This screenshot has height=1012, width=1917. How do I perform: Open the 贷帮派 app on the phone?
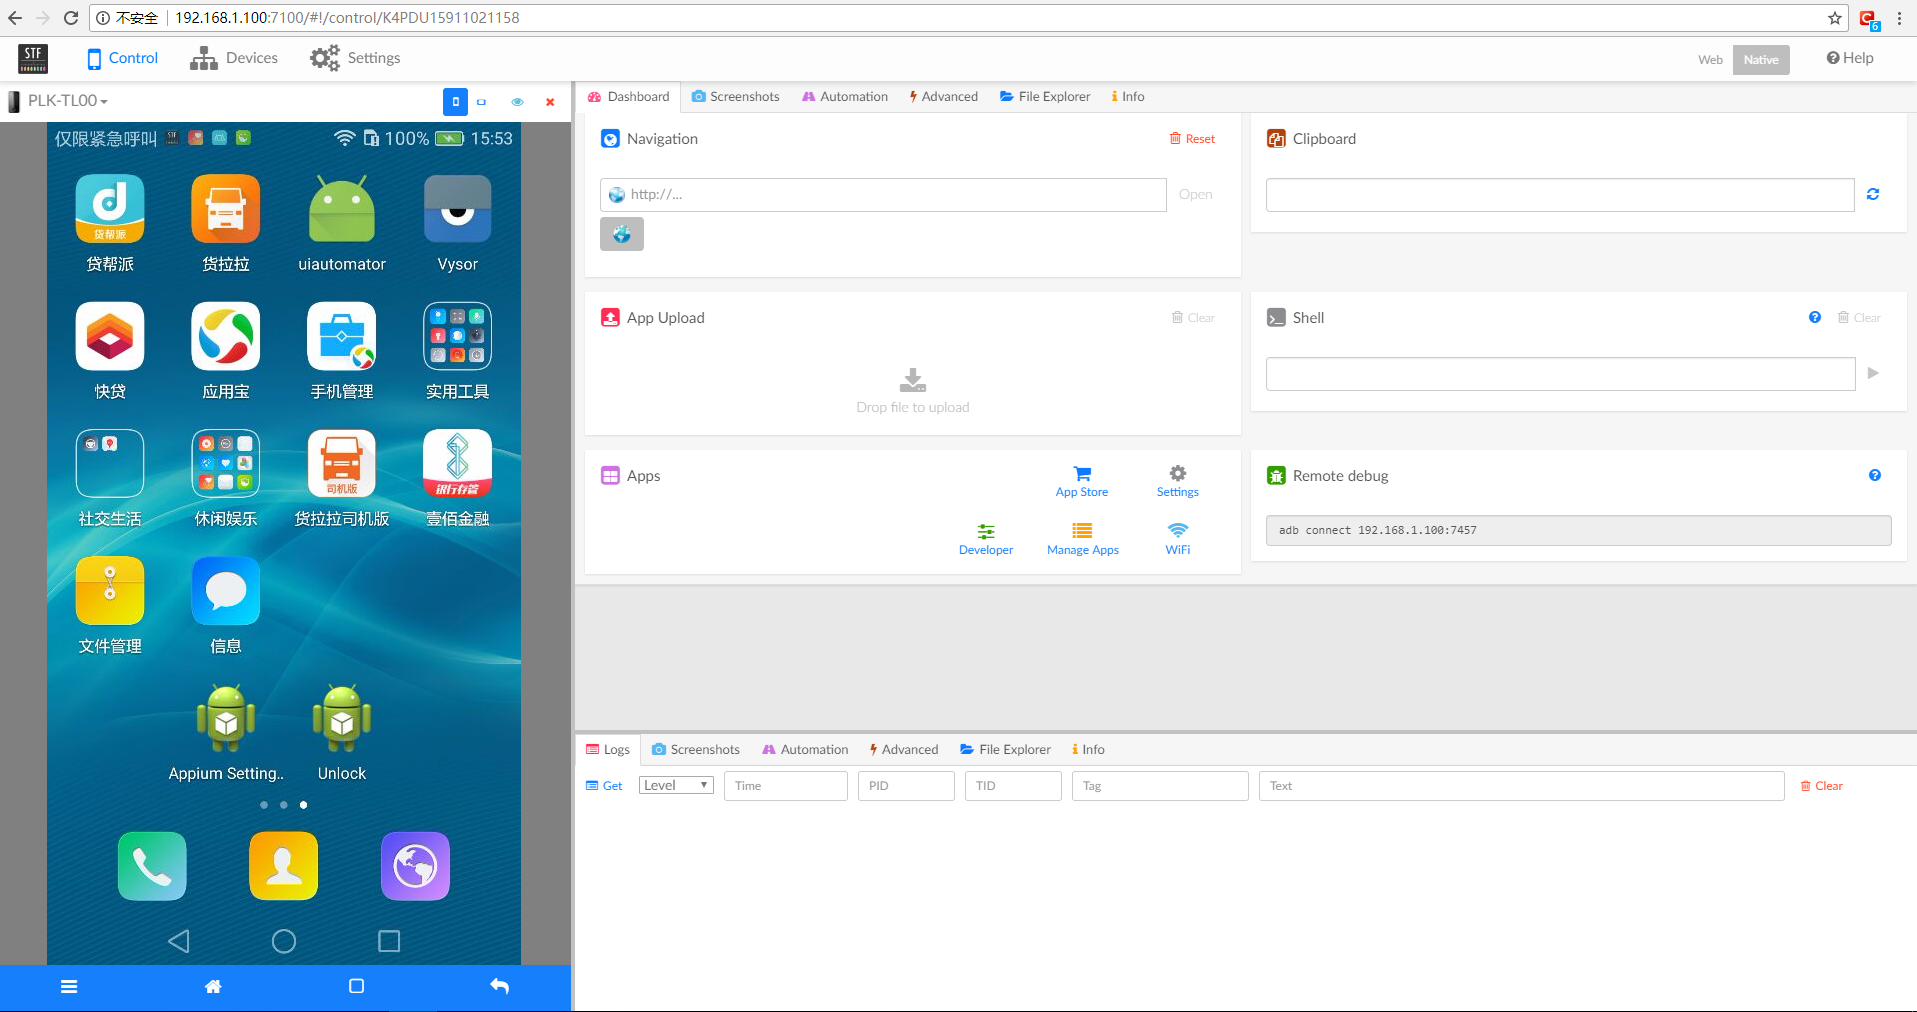[x=110, y=209]
